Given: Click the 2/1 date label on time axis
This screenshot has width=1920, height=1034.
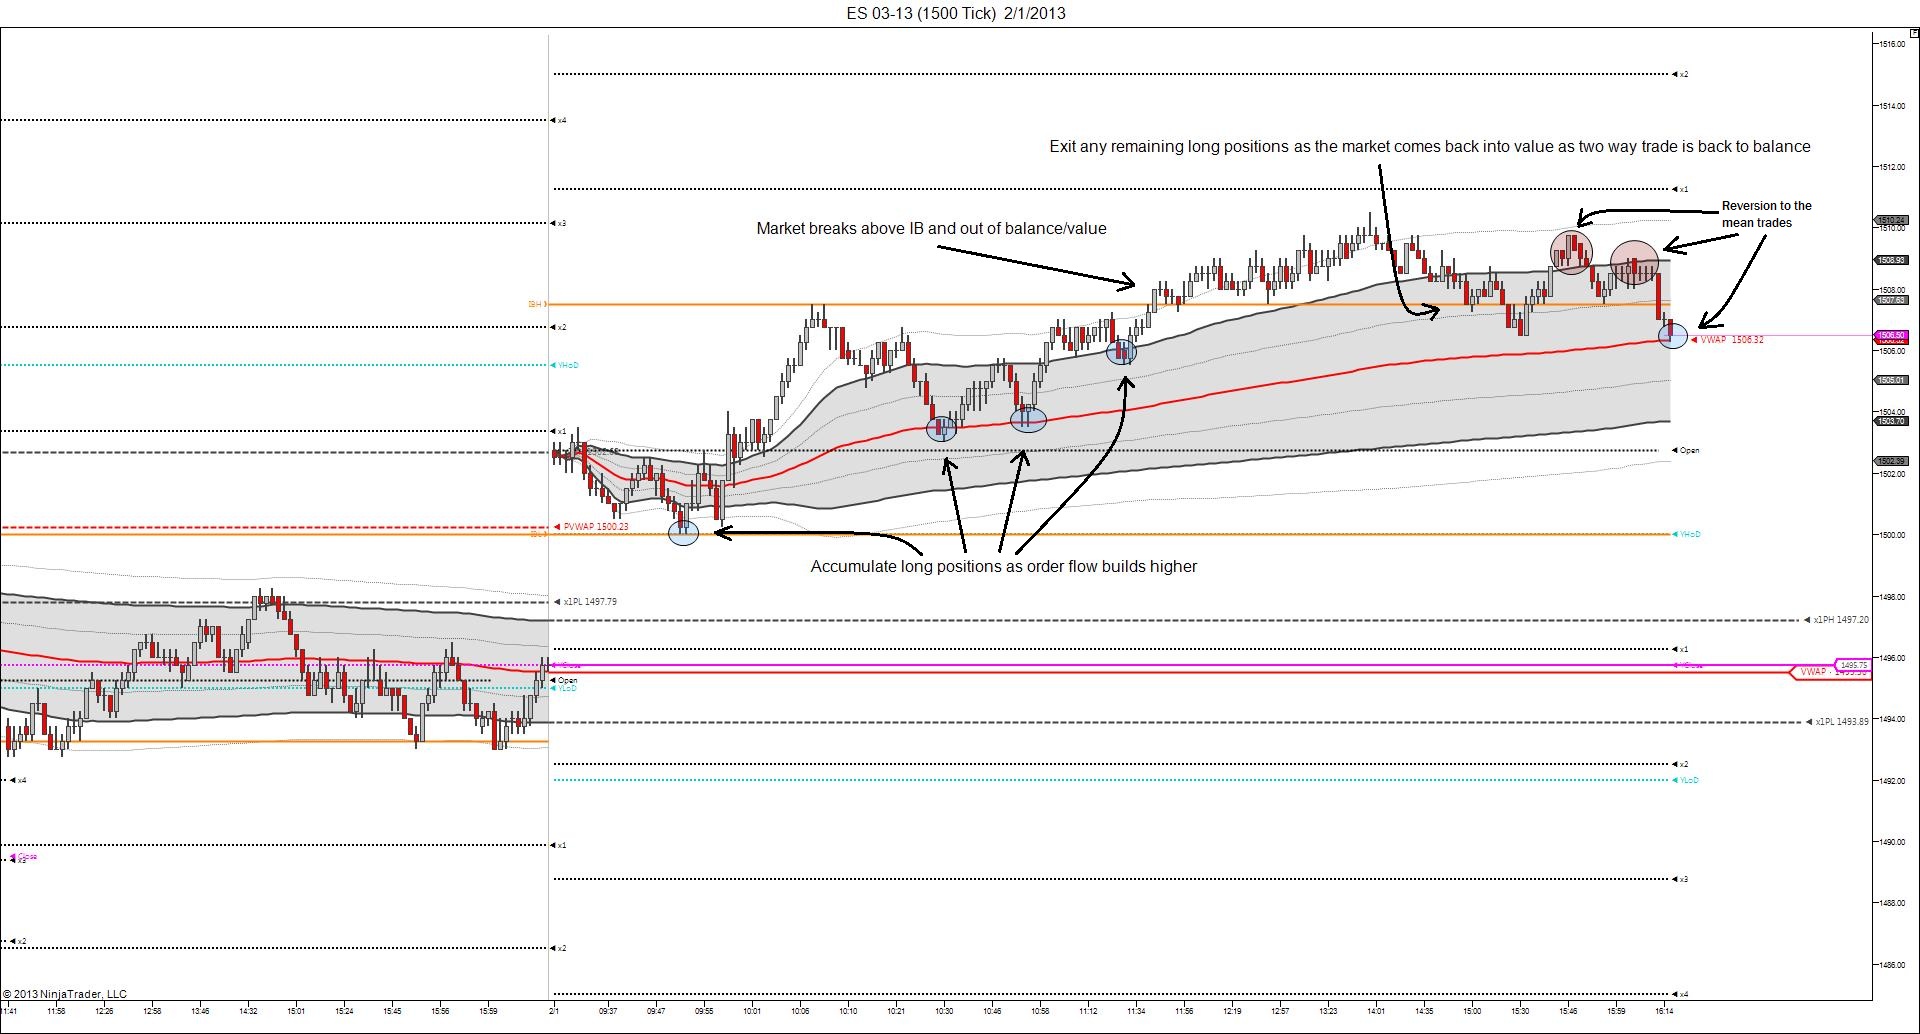Looking at the screenshot, I should click(x=553, y=1011).
